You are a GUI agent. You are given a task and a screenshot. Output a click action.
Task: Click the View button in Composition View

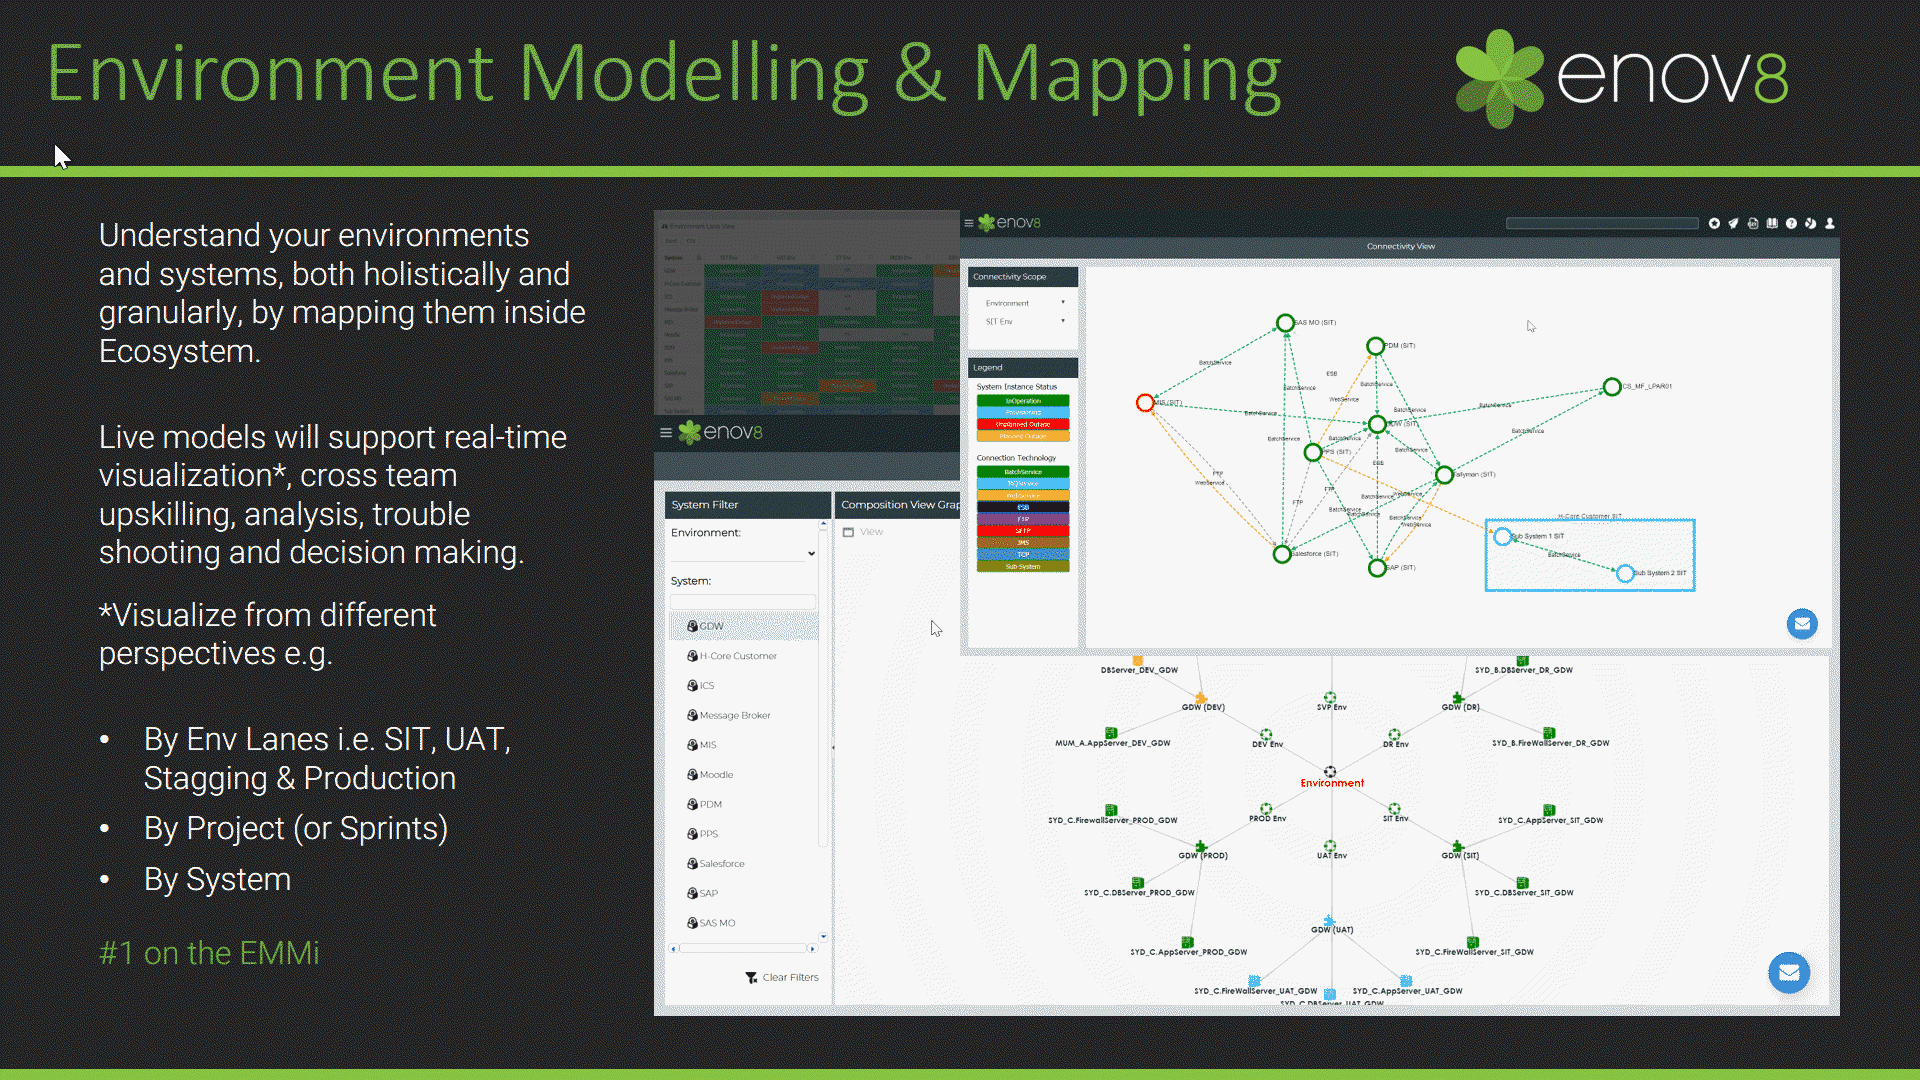(863, 532)
